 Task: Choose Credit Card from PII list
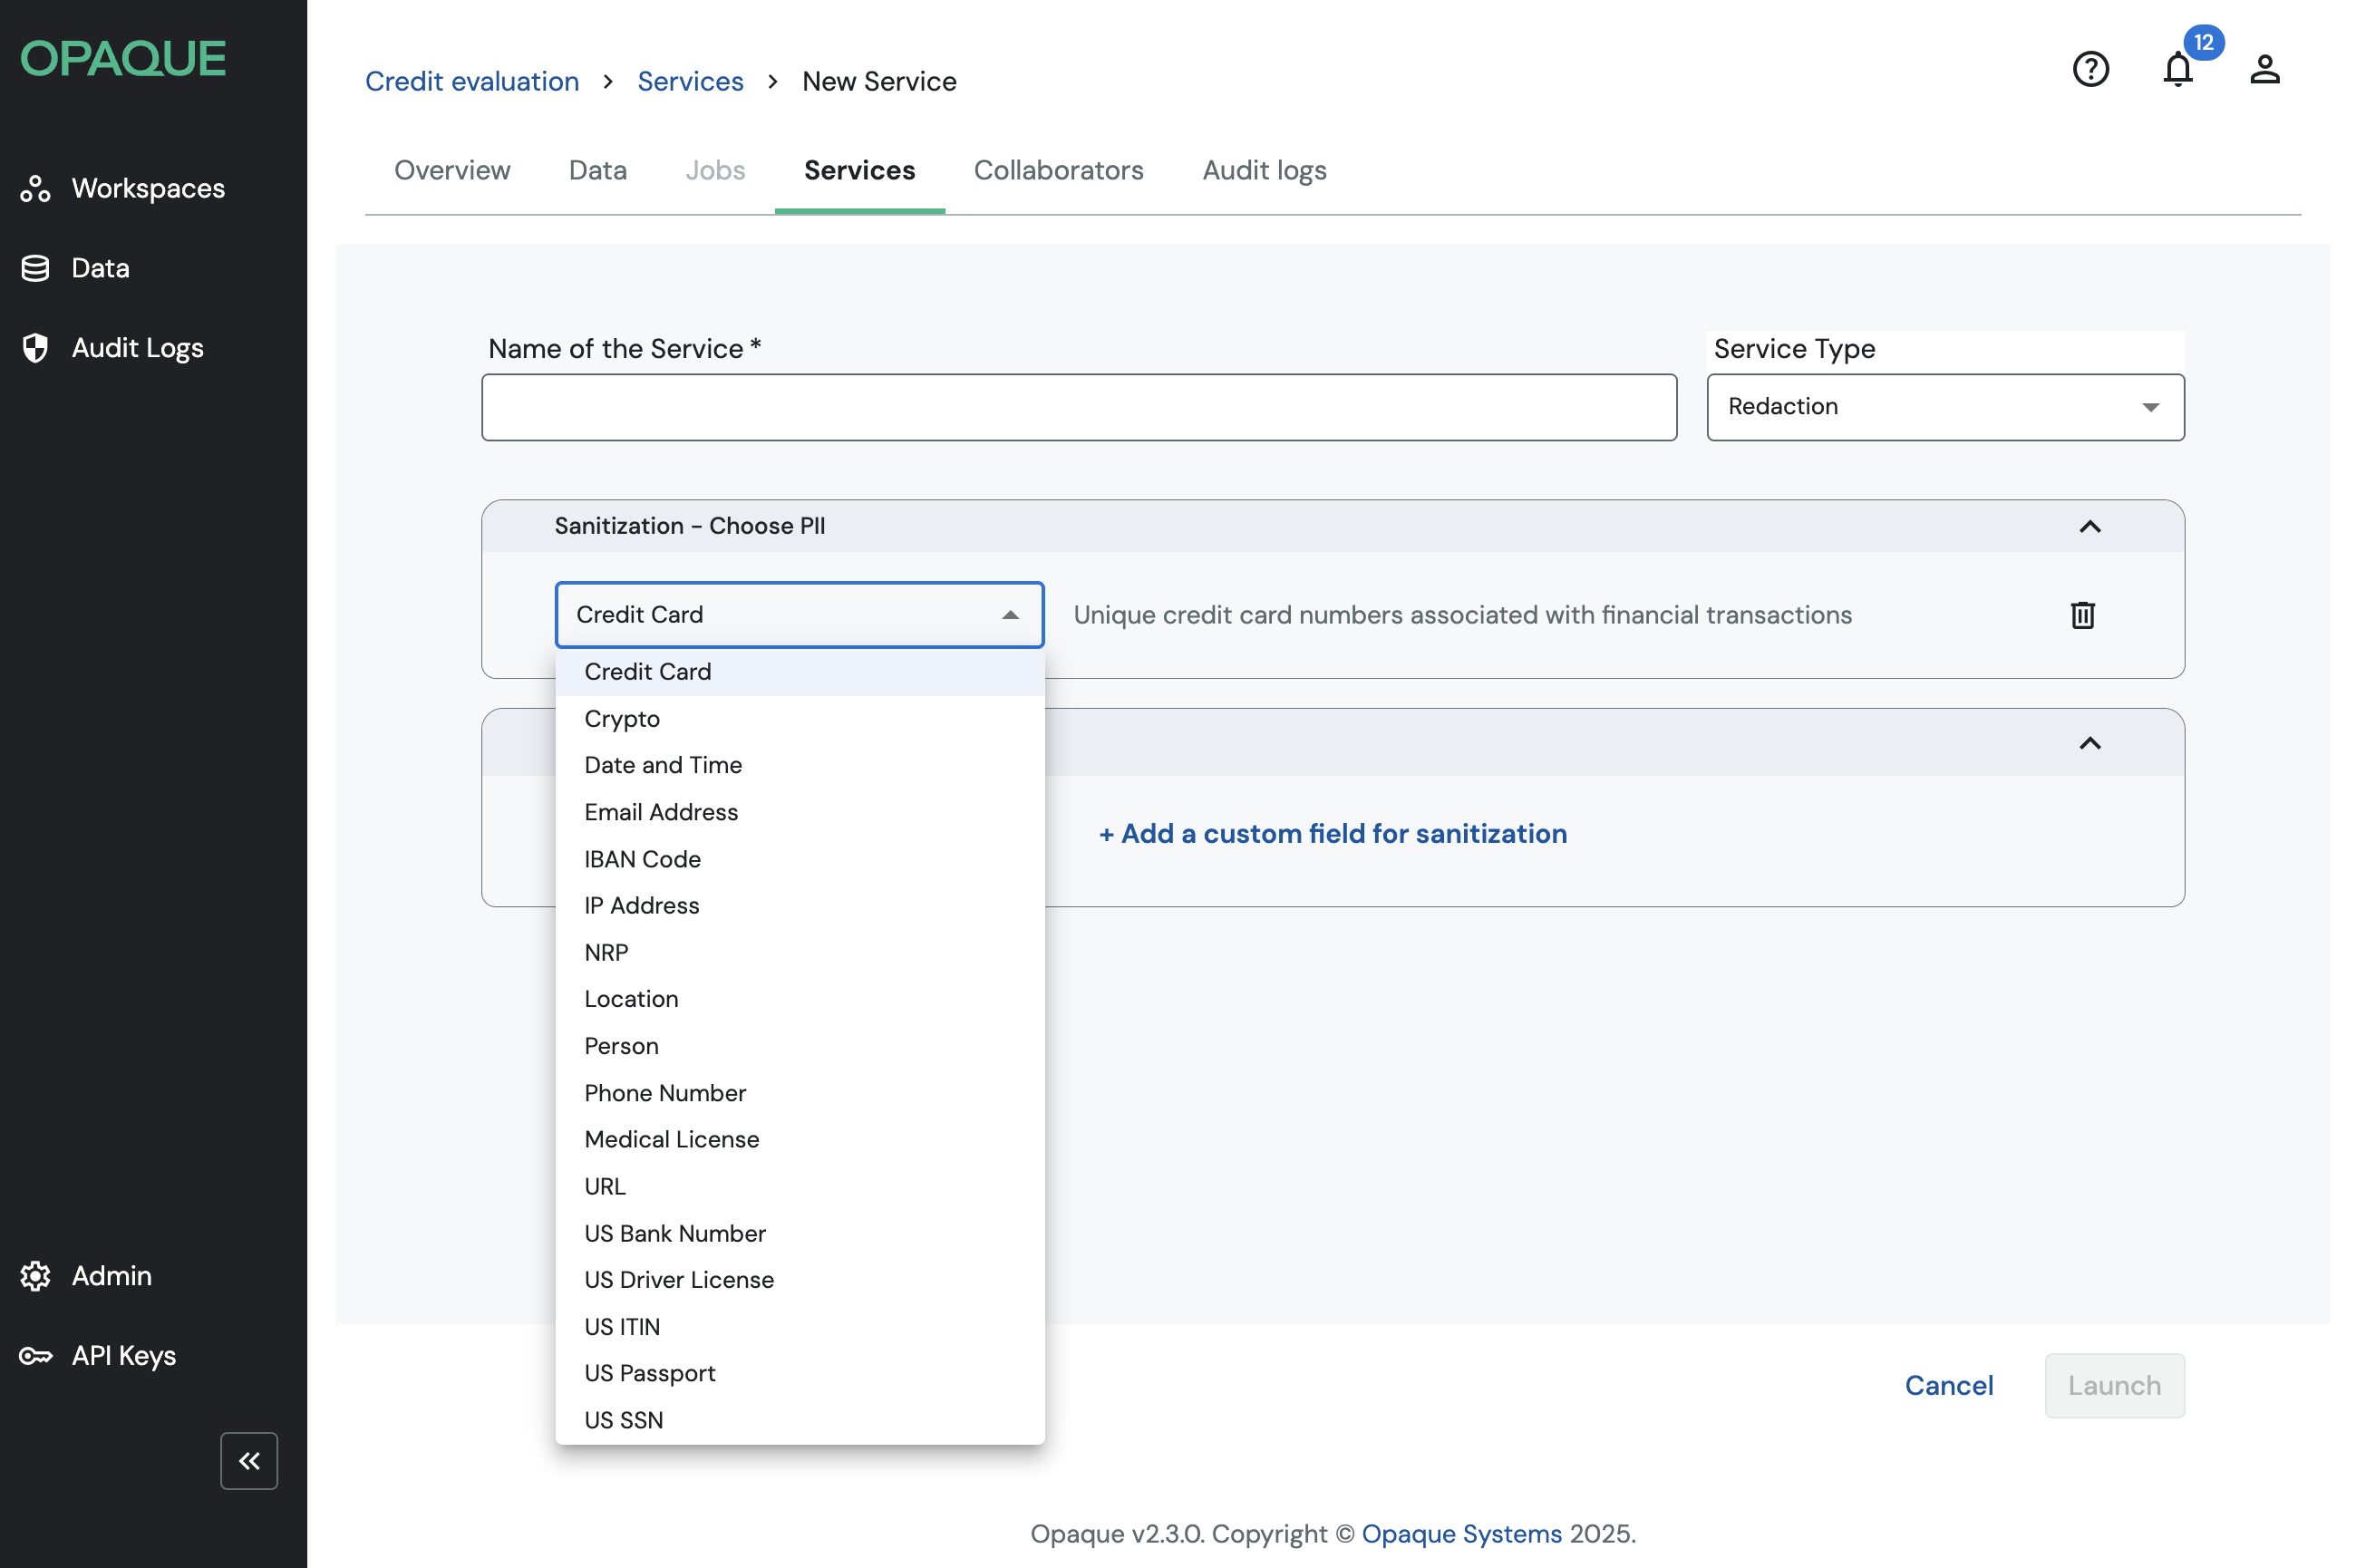click(x=800, y=672)
